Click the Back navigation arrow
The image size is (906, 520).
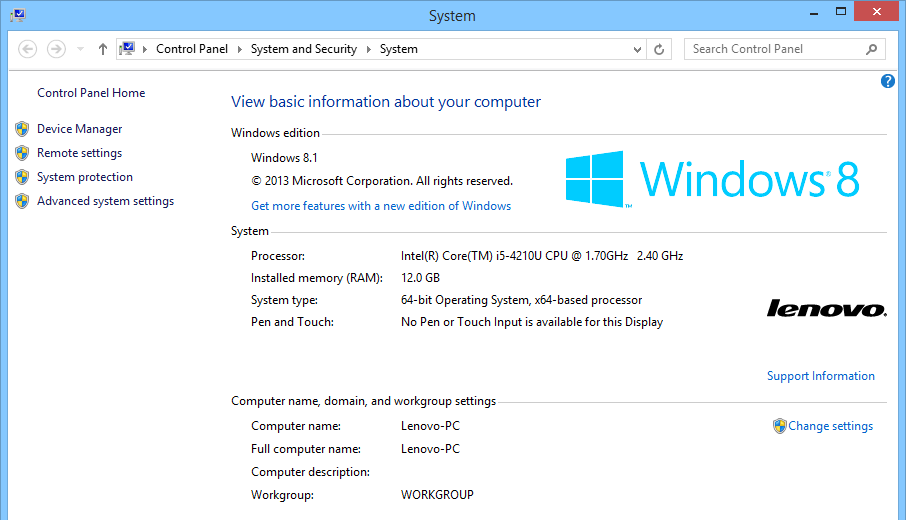[x=27, y=49]
